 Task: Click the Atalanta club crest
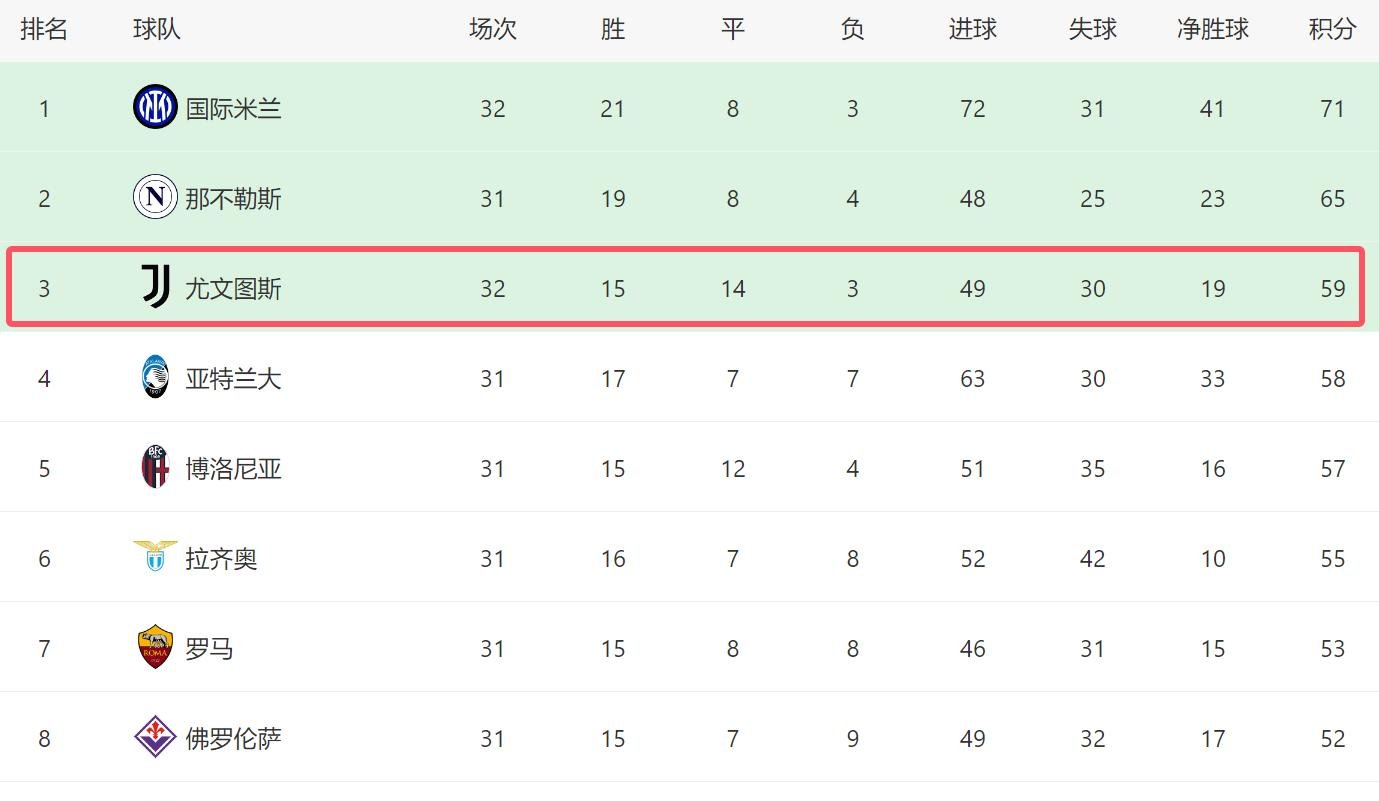tap(155, 378)
